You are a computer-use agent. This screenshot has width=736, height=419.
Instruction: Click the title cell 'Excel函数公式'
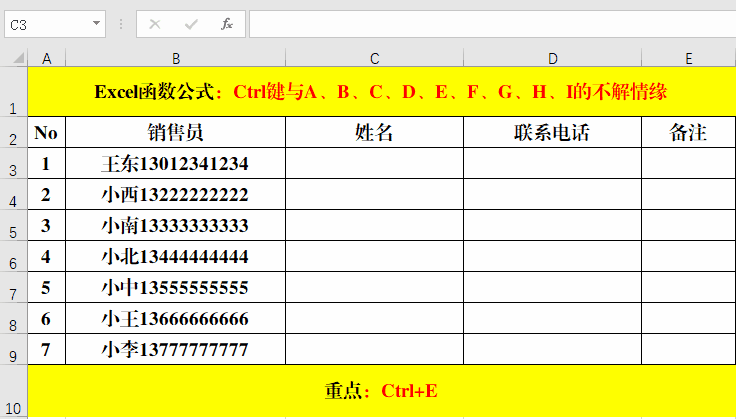pos(382,91)
